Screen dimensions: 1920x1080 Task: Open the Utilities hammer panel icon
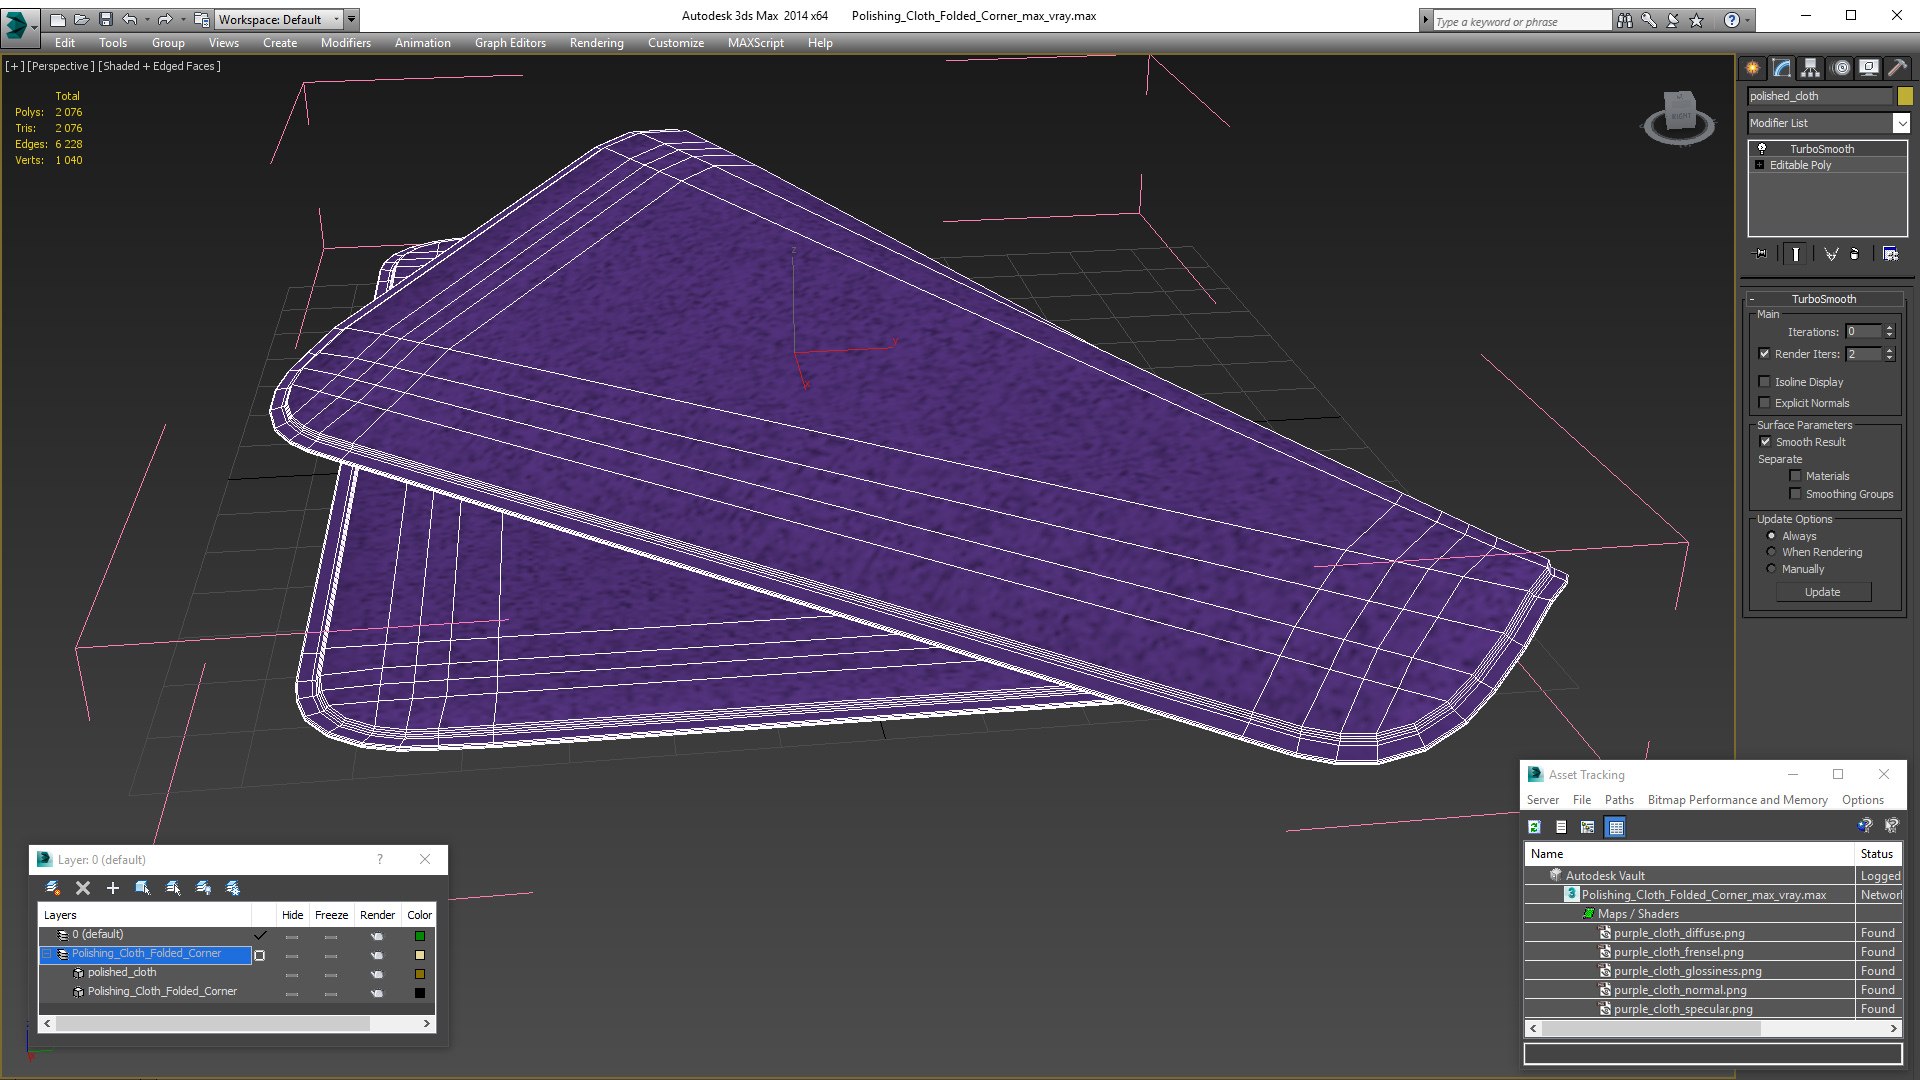[x=1897, y=68]
